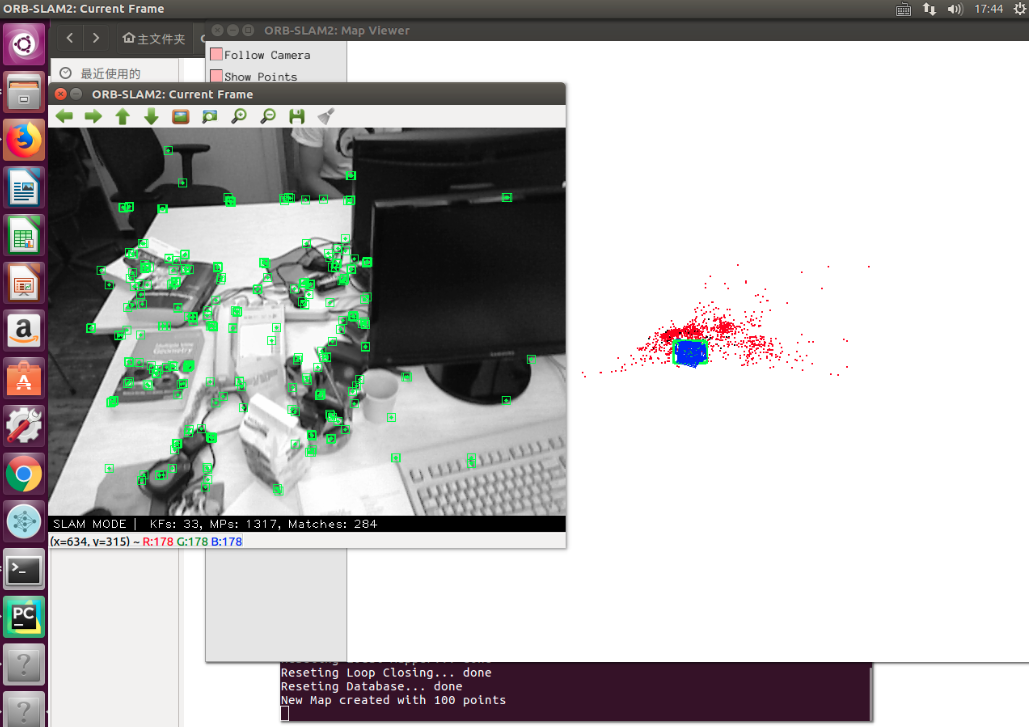Open the frame display properties brush icon
Viewport: 1029px width, 727px height.
click(x=325, y=116)
